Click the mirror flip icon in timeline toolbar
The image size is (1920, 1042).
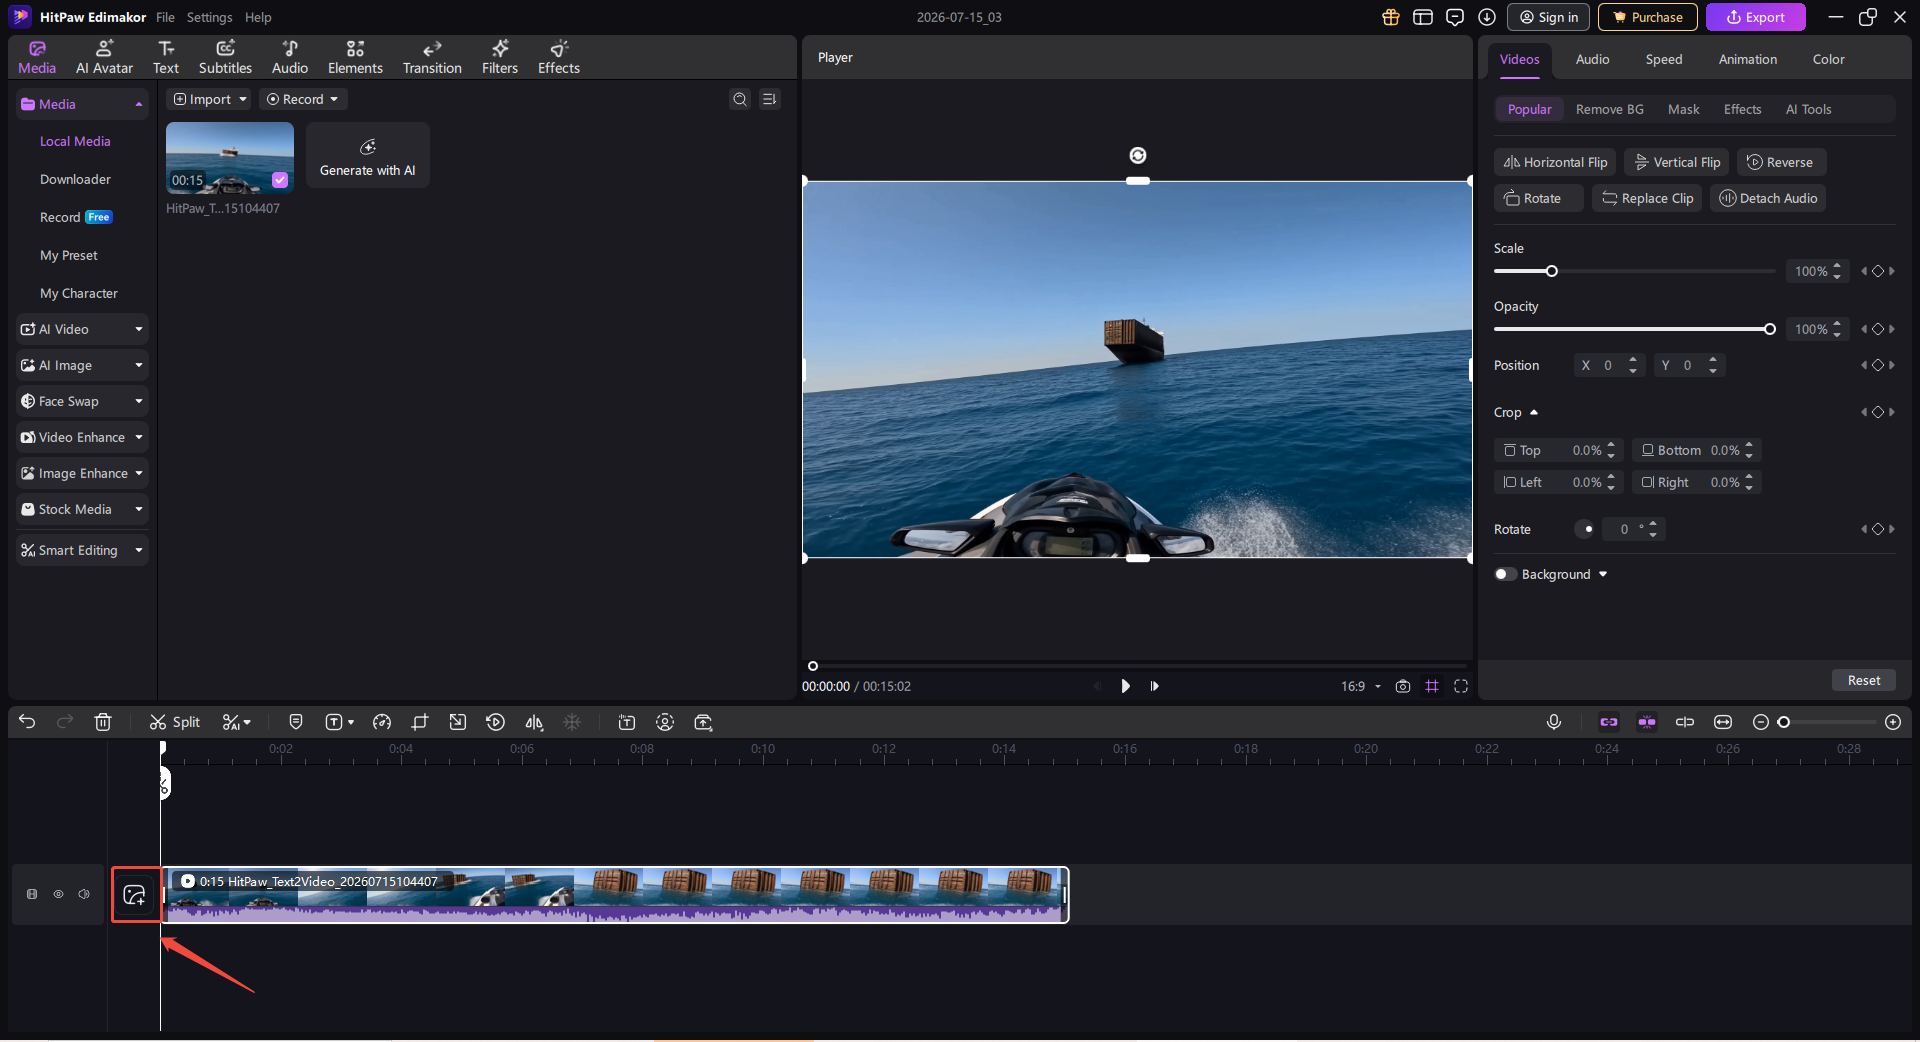click(x=535, y=722)
